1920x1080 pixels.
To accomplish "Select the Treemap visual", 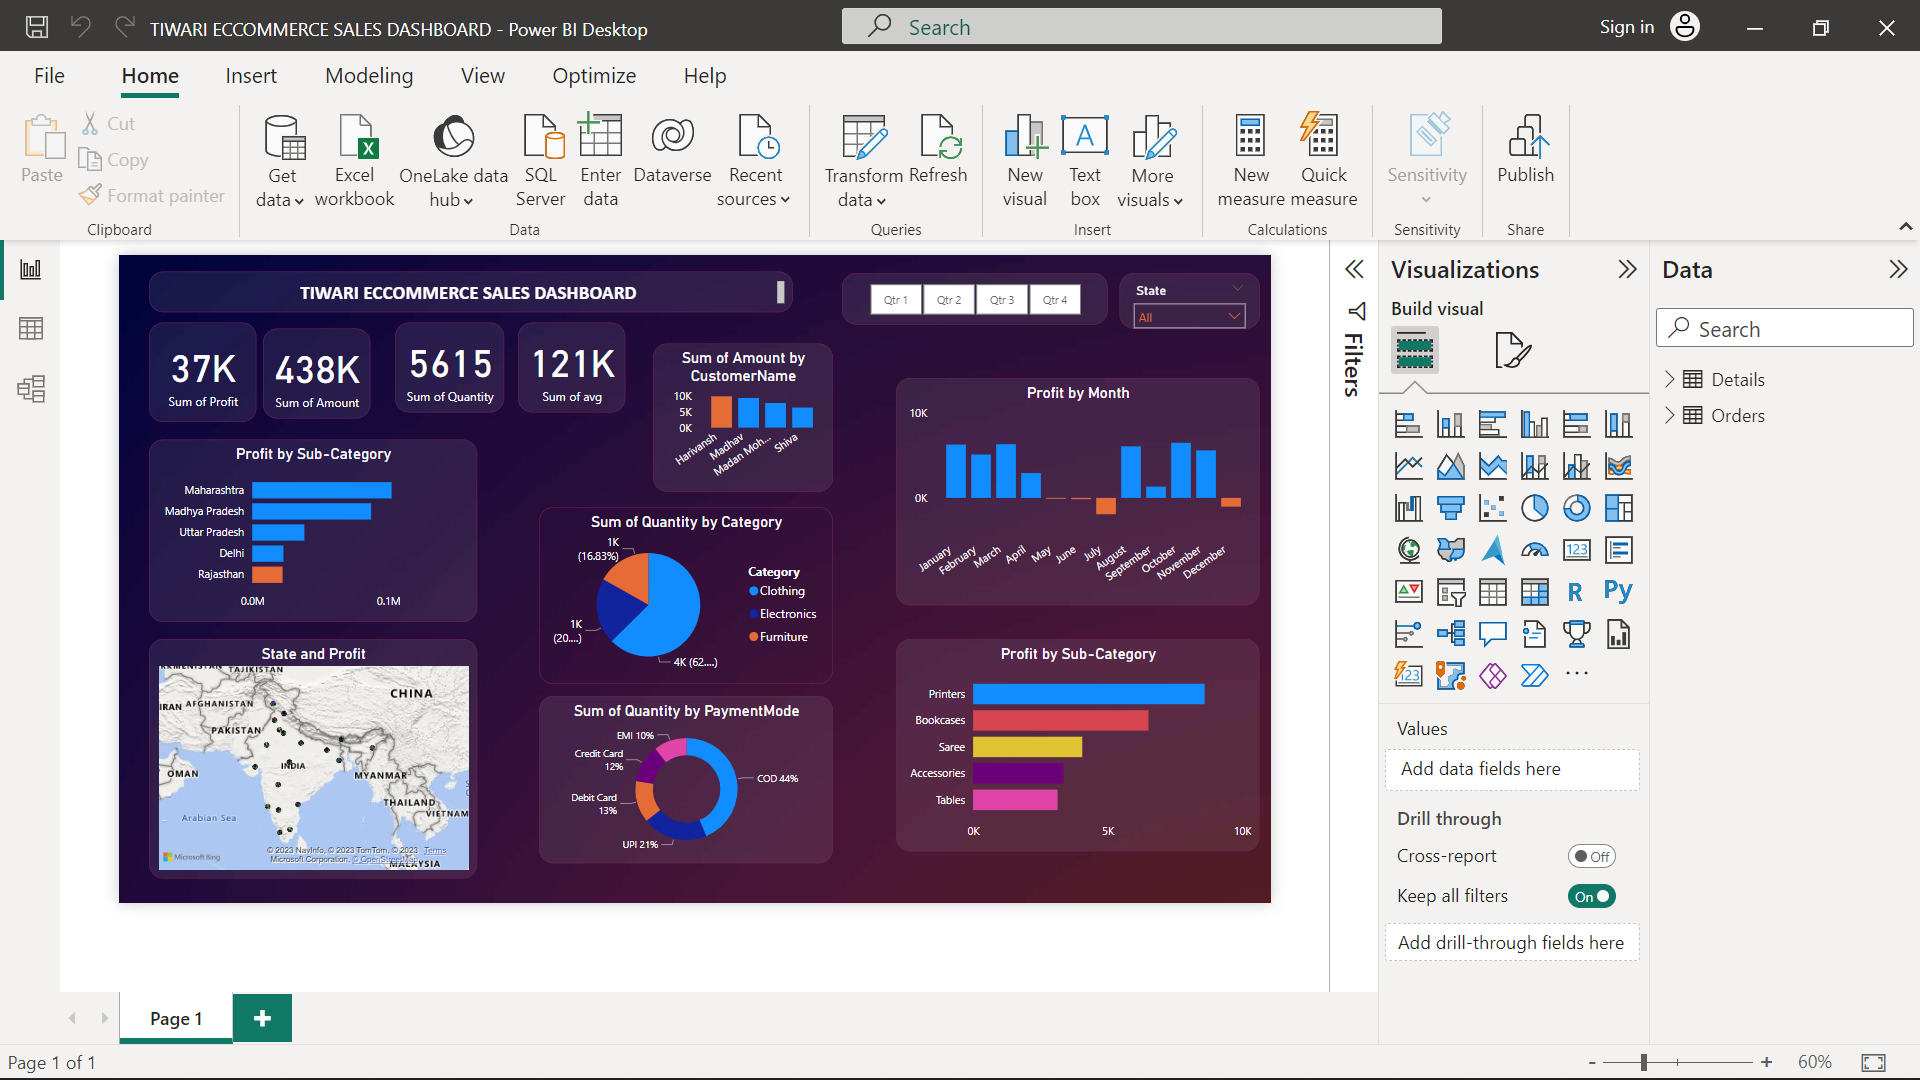I will point(1618,507).
